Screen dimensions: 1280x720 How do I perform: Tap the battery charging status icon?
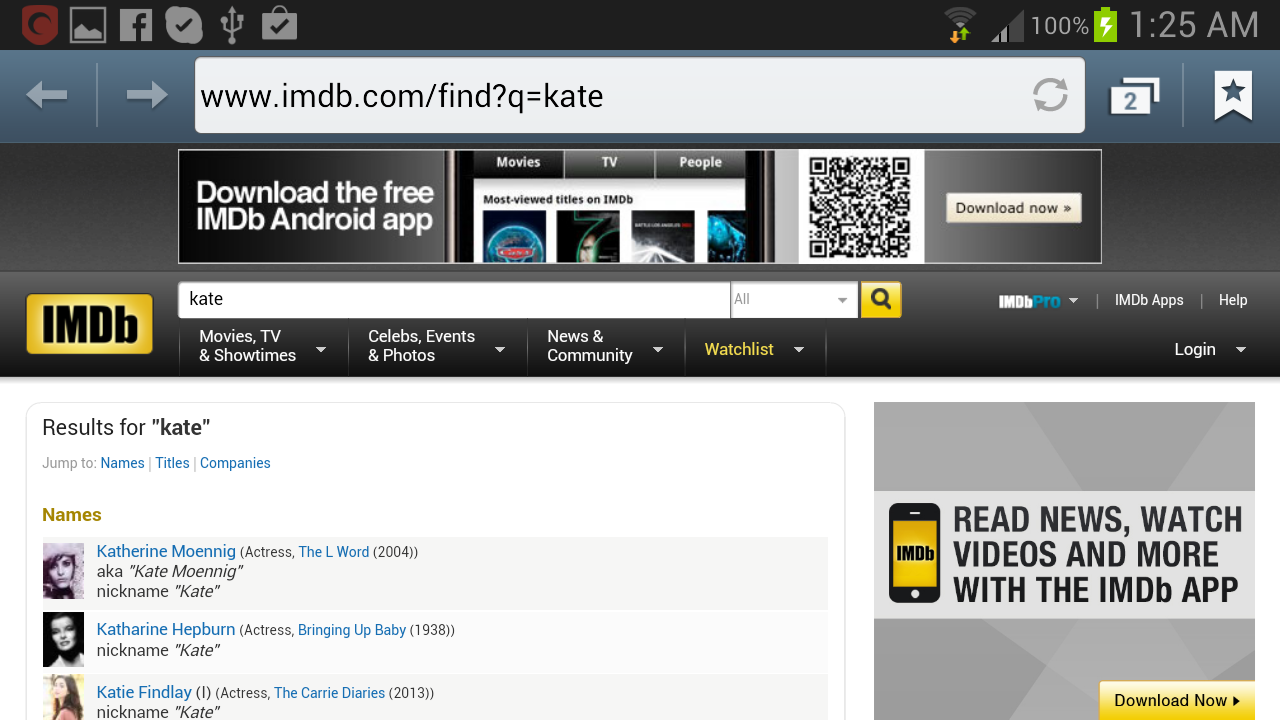click(1105, 25)
